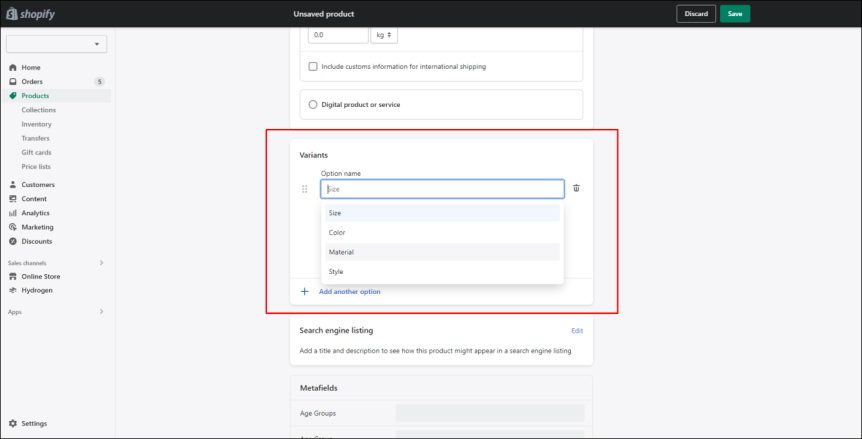Screen dimensions: 862x439
Task: Click the Home house icon
Action: point(13,68)
